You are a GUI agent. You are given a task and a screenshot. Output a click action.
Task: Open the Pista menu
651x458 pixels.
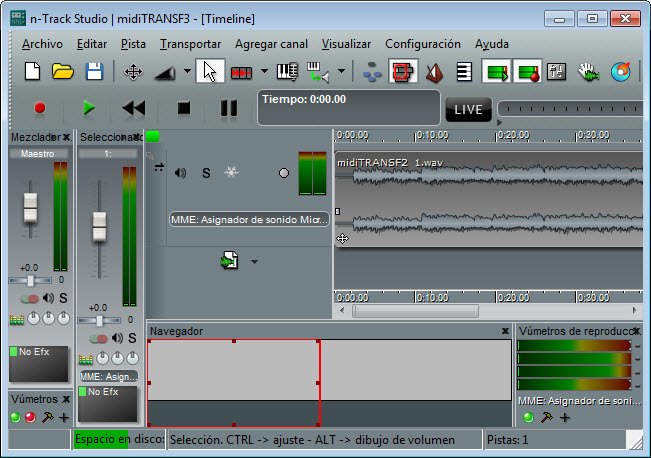click(x=133, y=44)
